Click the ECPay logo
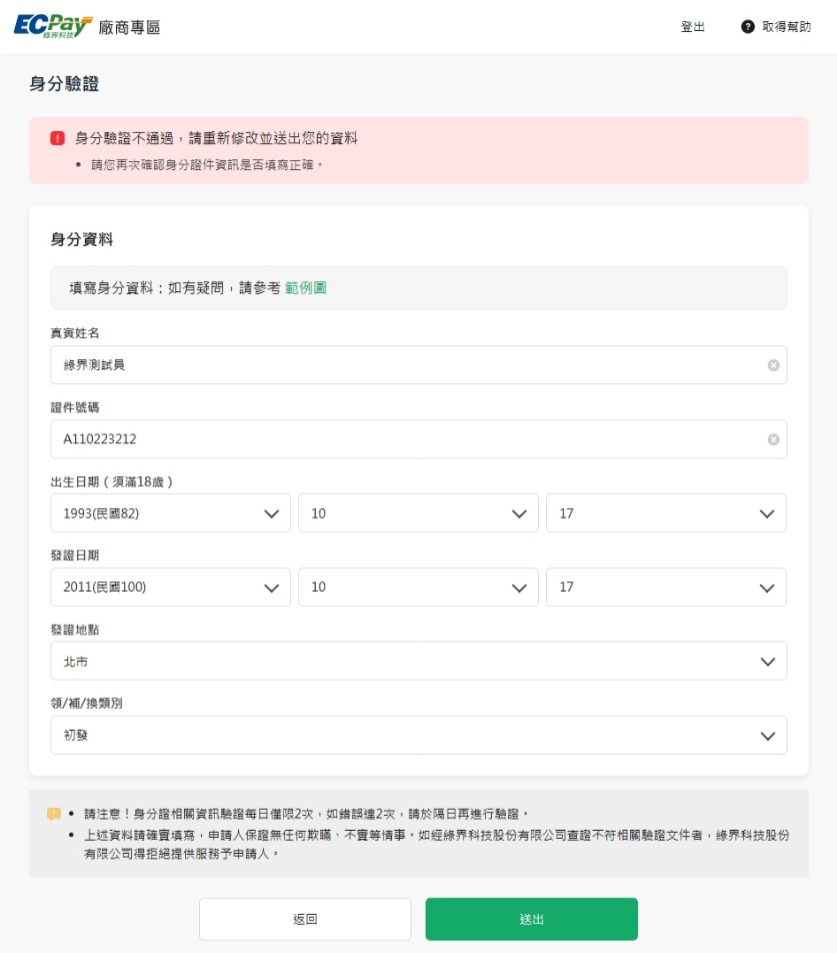The height and width of the screenshot is (953, 837). [53, 26]
